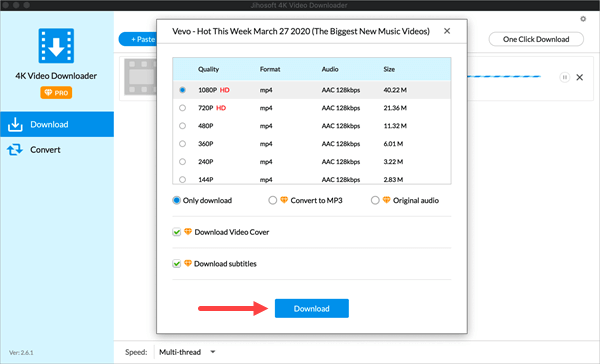This screenshot has width=600, height=364.
Task: Click One Click Download button
Action: [536, 39]
